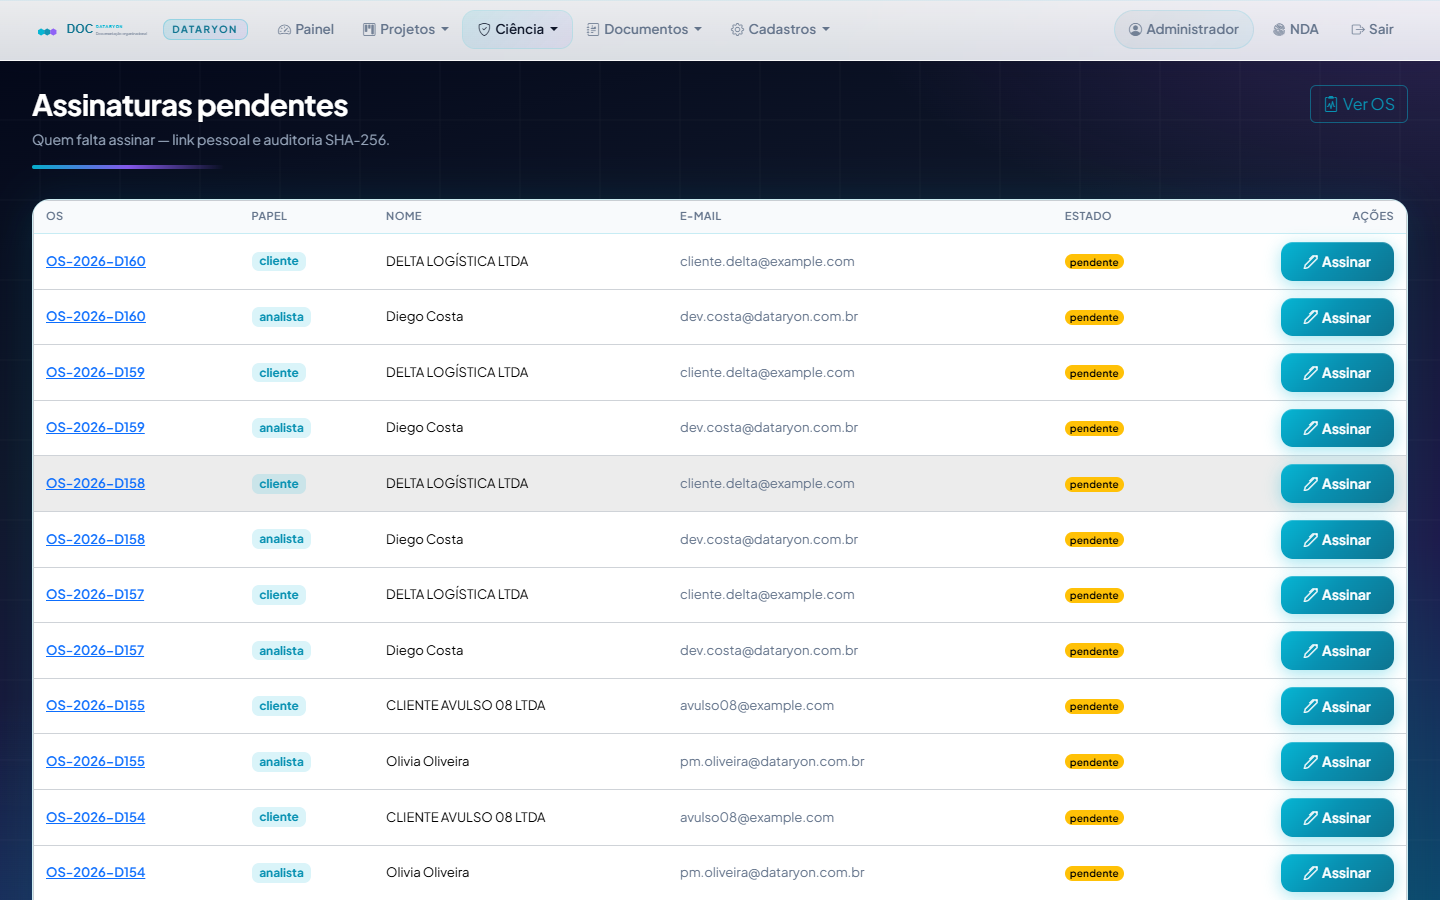Click the E-MAIL column header
Screen dimensions: 1440x900
coord(700,216)
